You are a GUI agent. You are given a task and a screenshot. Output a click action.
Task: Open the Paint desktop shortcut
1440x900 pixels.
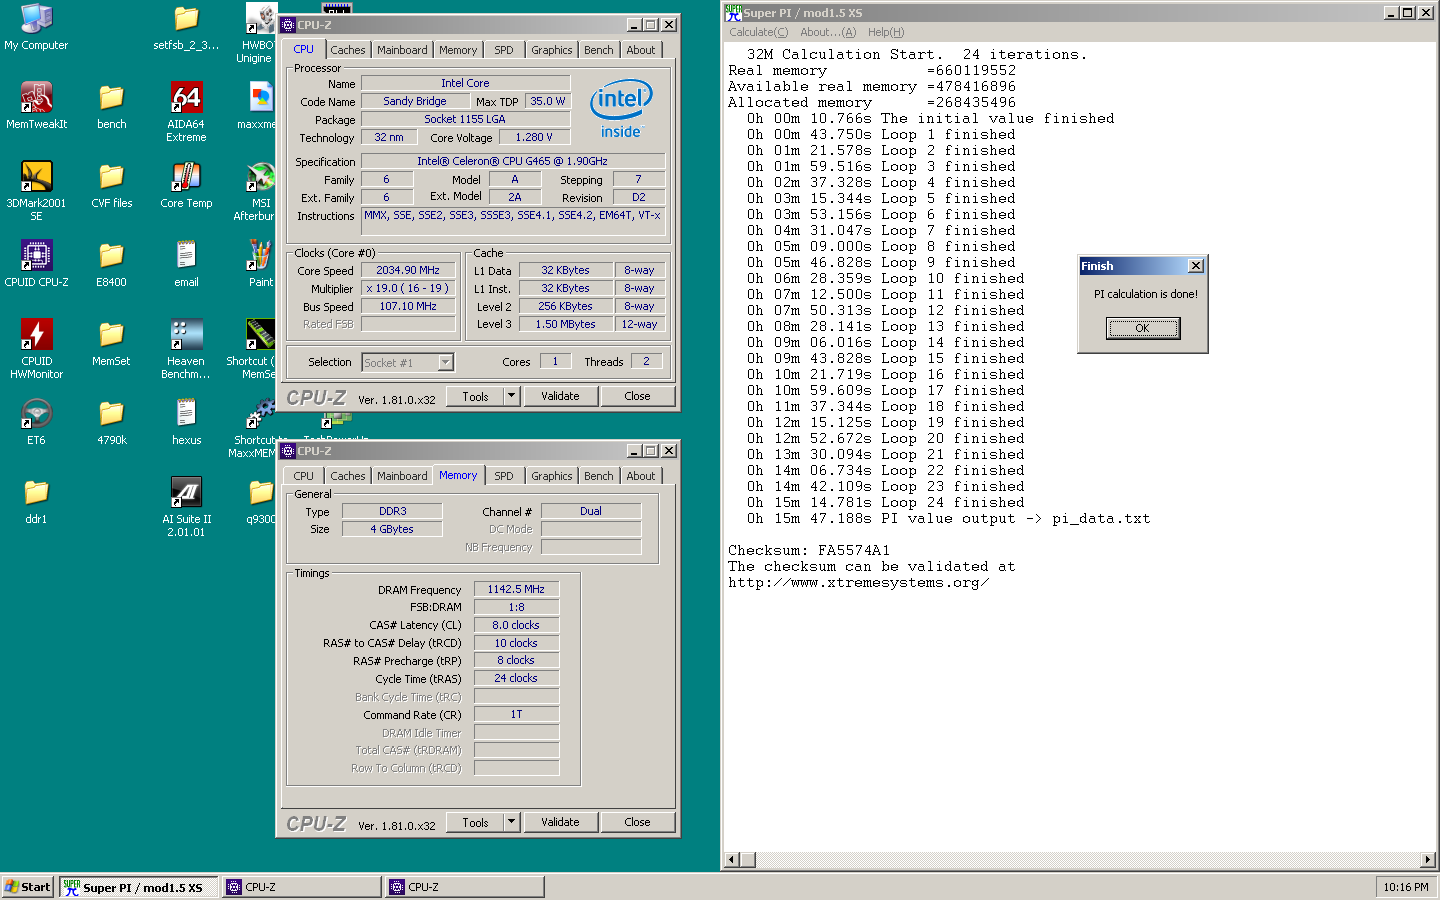261,264
